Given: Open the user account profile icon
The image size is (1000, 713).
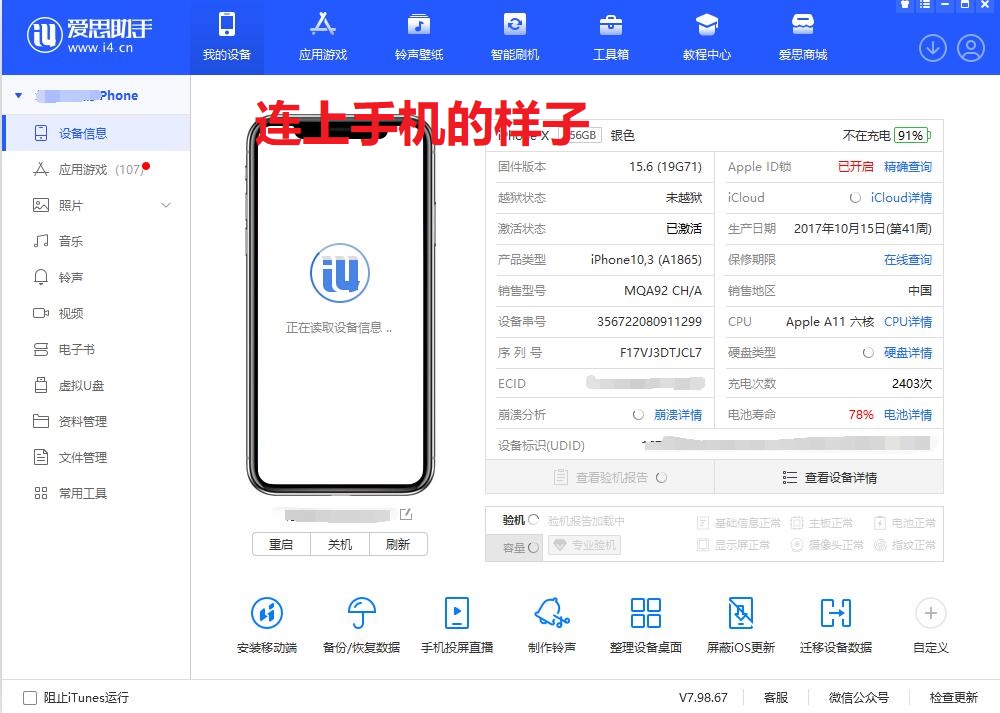Looking at the screenshot, I should [x=971, y=48].
